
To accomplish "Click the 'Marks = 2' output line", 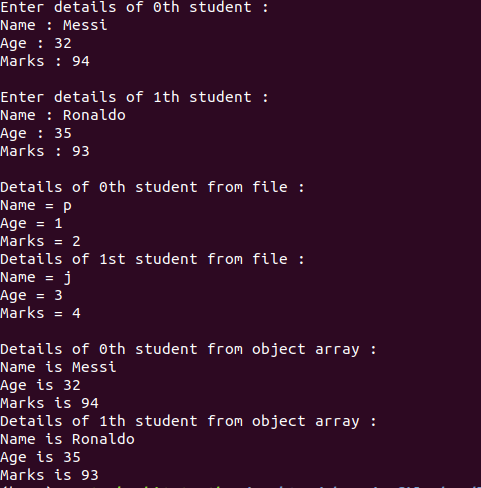I will tap(40, 241).
